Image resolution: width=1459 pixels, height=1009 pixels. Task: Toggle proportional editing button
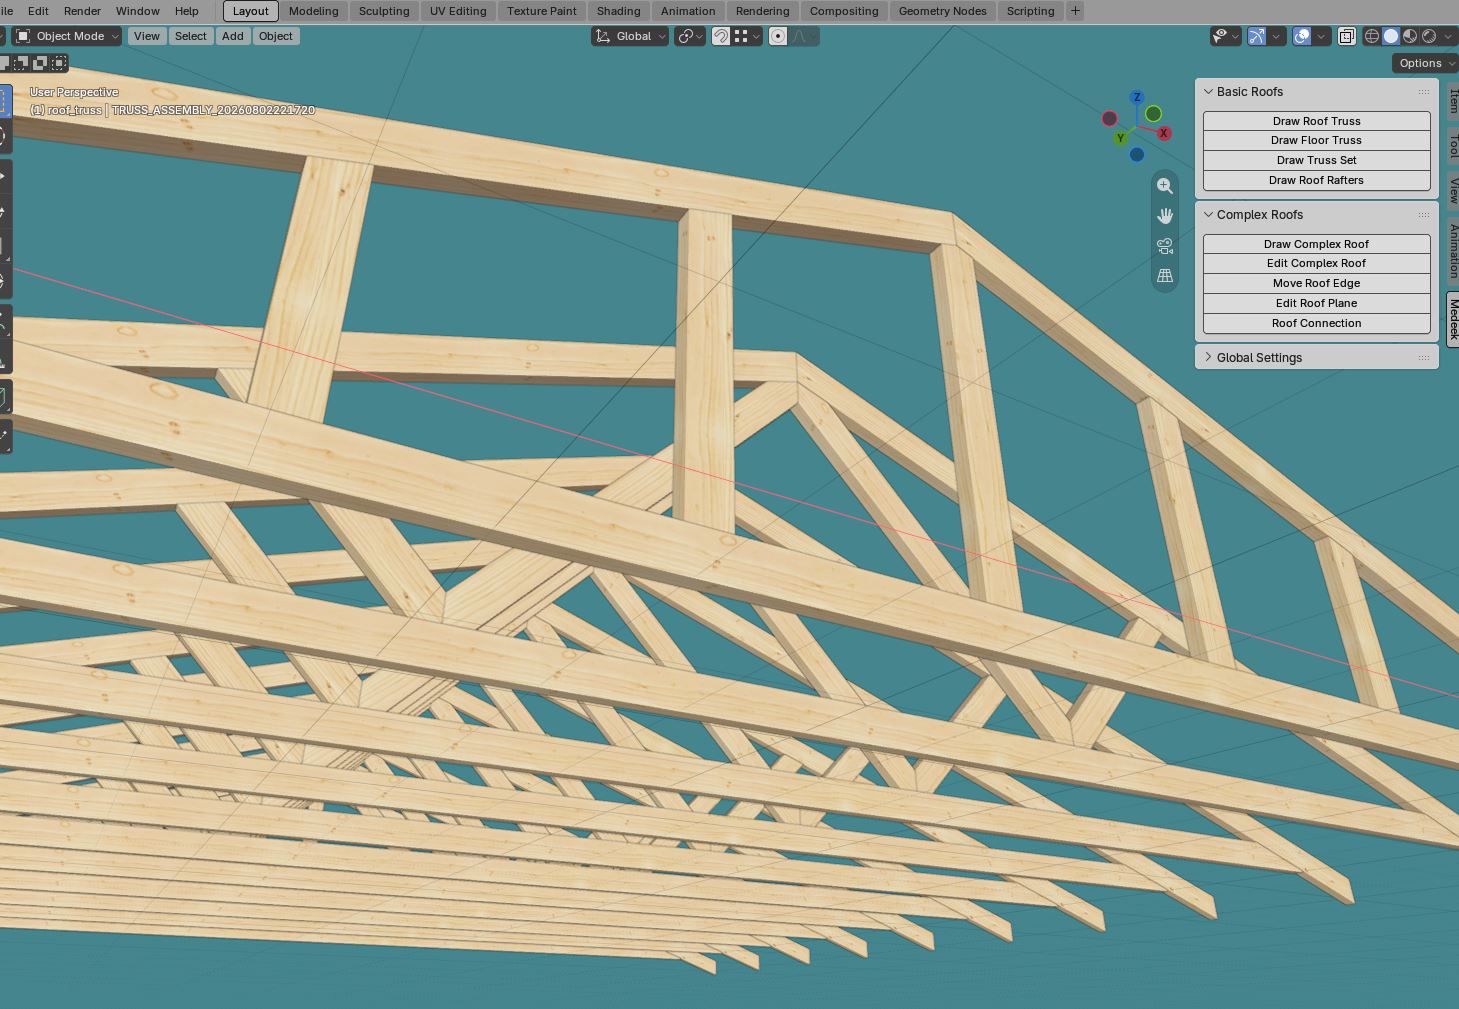pos(778,36)
